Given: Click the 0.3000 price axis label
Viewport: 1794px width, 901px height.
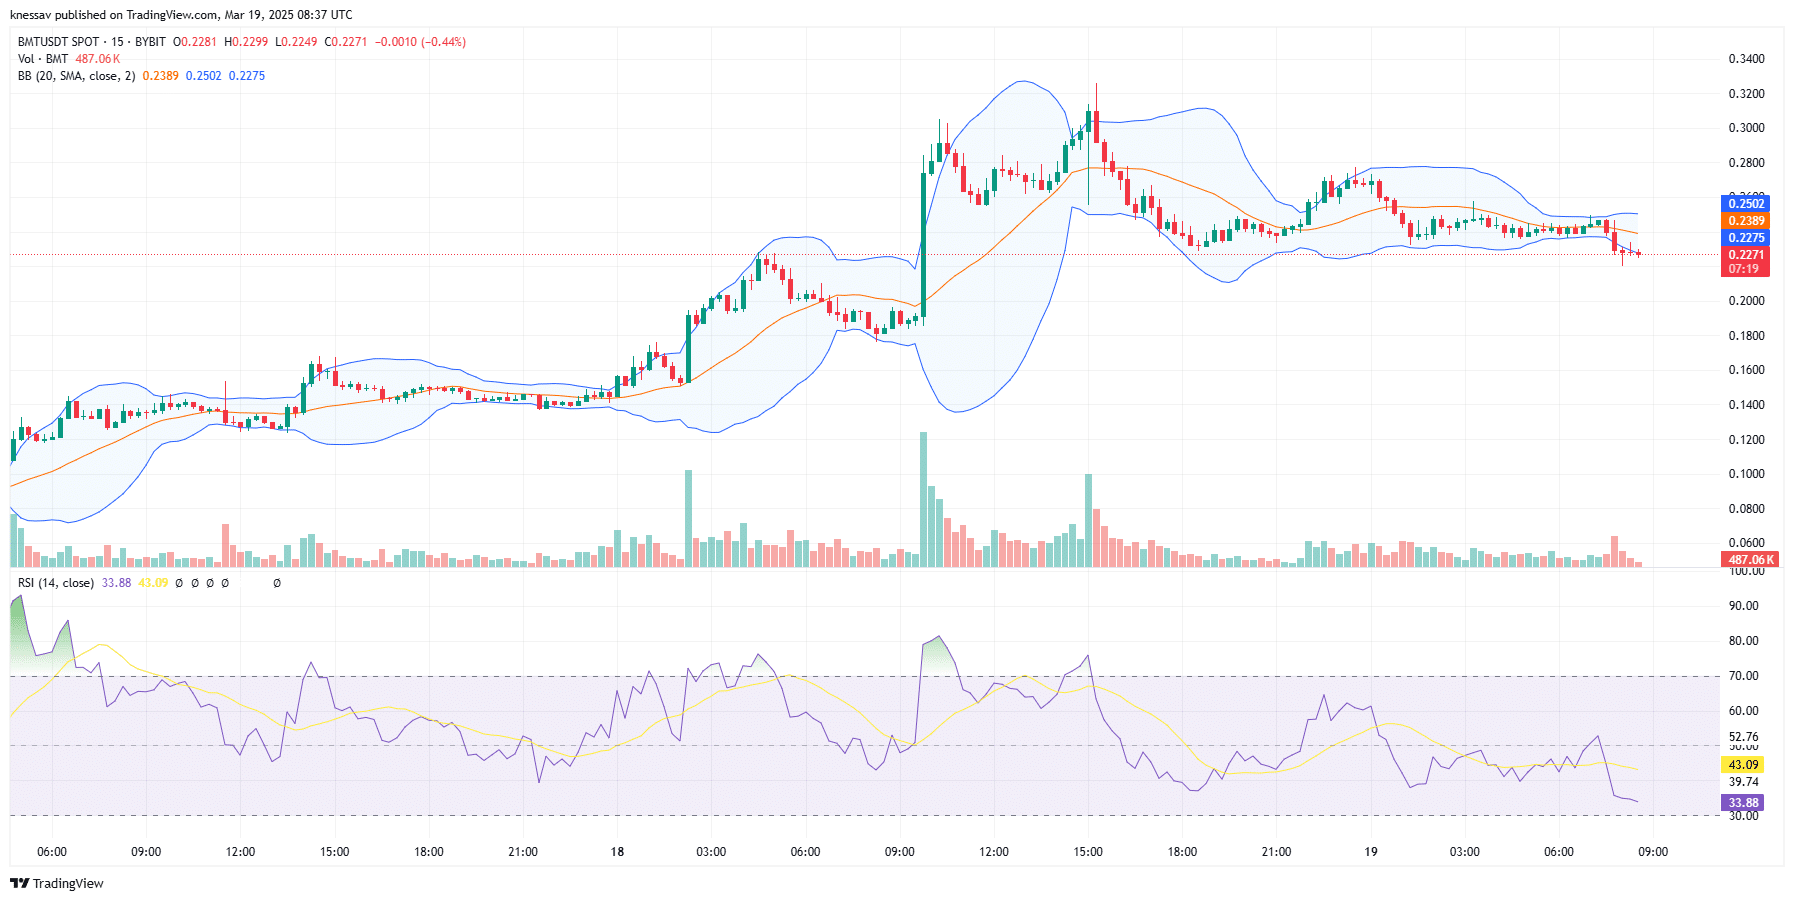Looking at the screenshot, I should click(x=1746, y=128).
